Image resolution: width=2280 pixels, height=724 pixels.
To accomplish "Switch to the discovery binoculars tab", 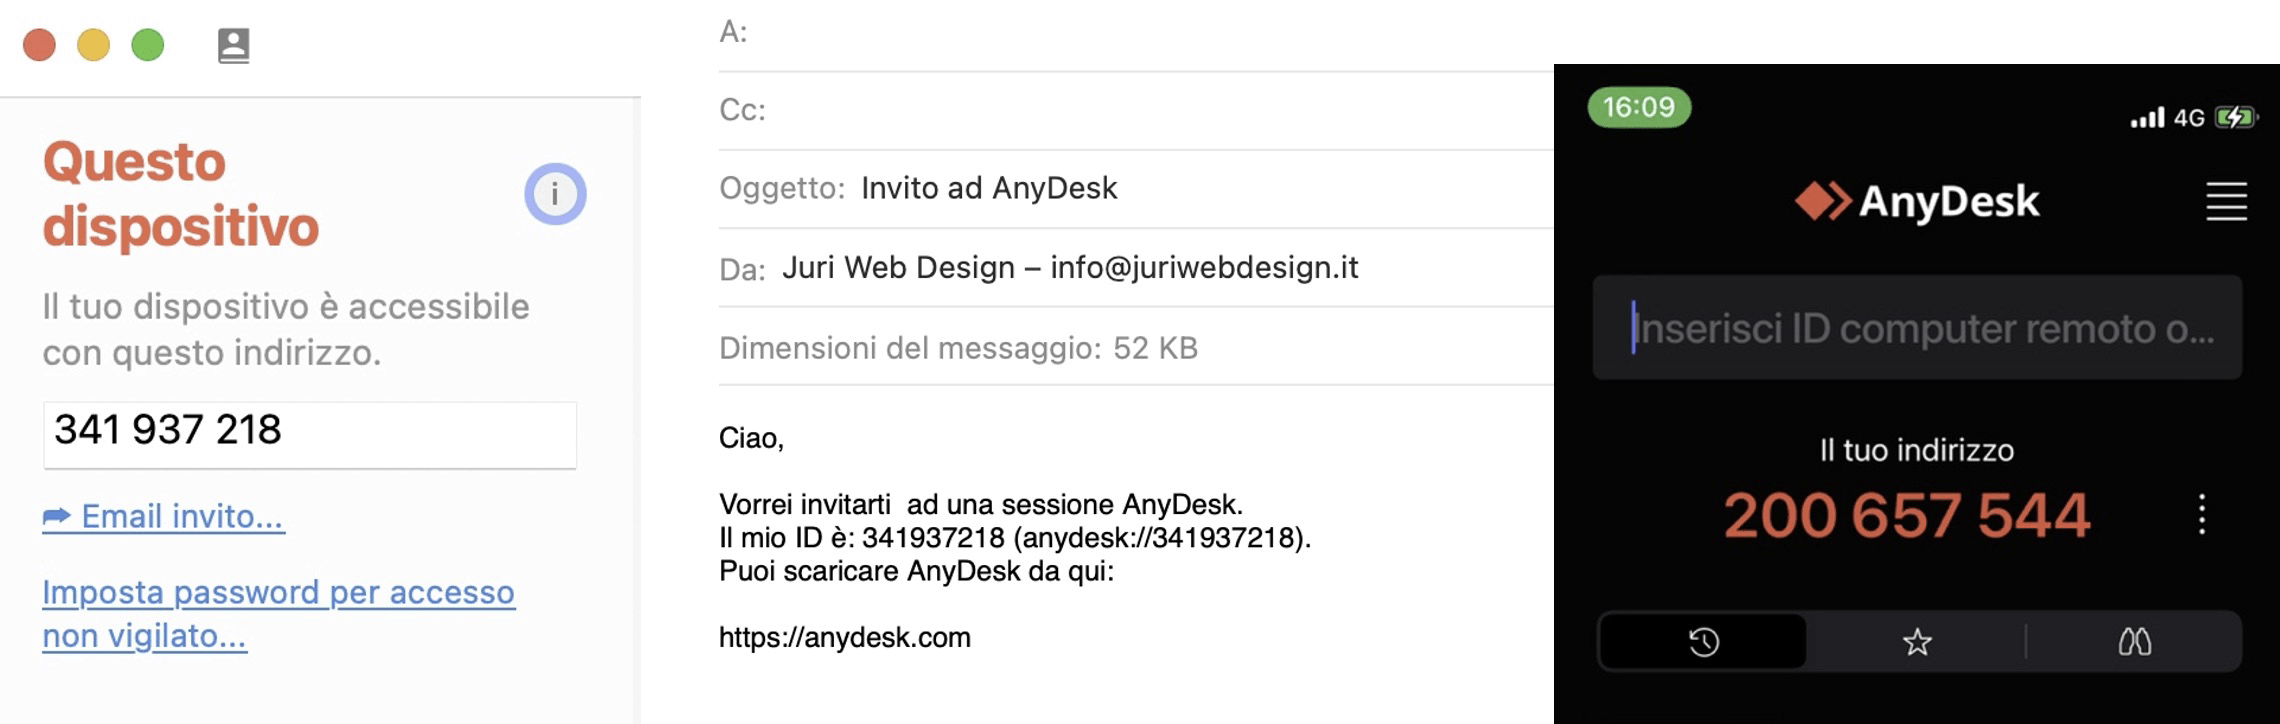I will click(2134, 641).
